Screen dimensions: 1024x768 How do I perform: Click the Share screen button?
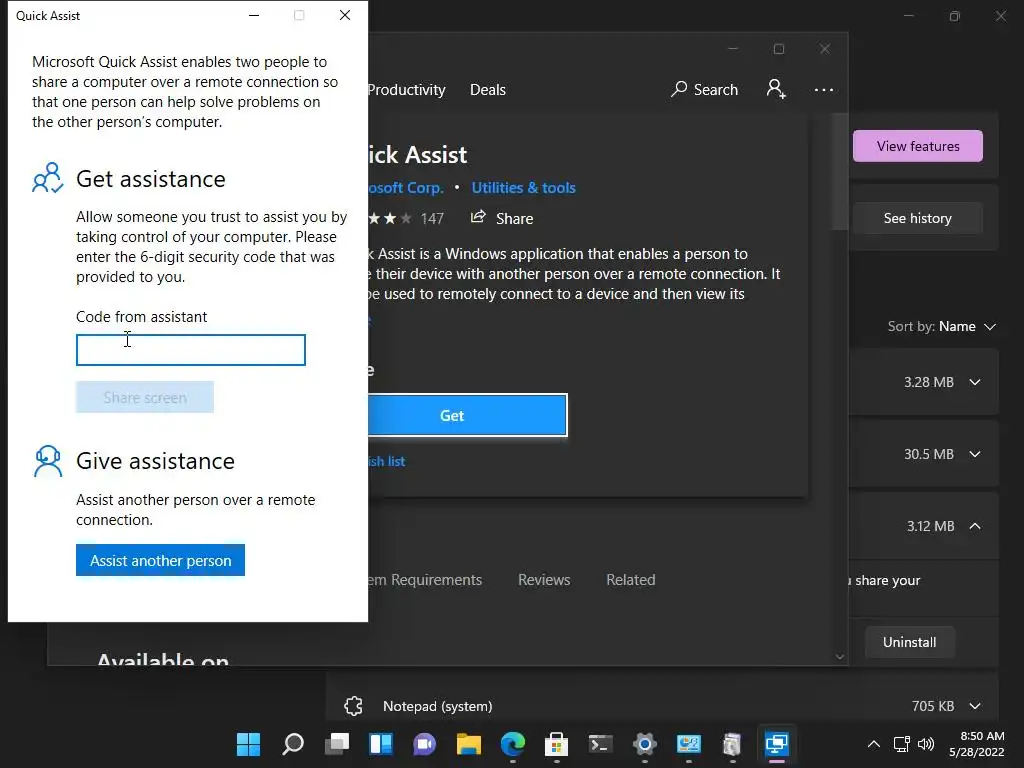pyautogui.click(x=145, y=397)
